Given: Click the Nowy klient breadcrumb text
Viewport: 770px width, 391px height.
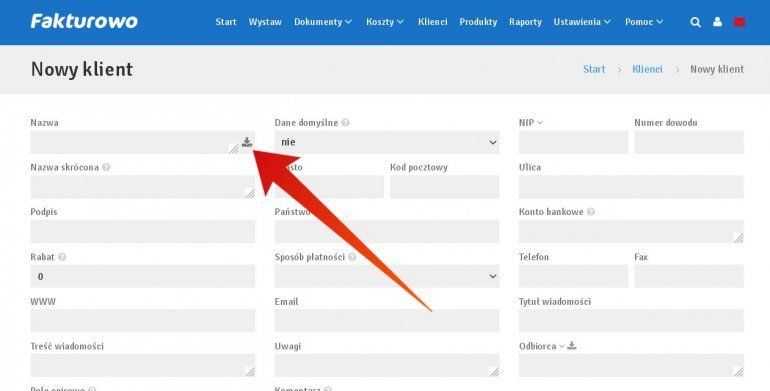Looking at the screenshot, I should click(x=717, y=69).
